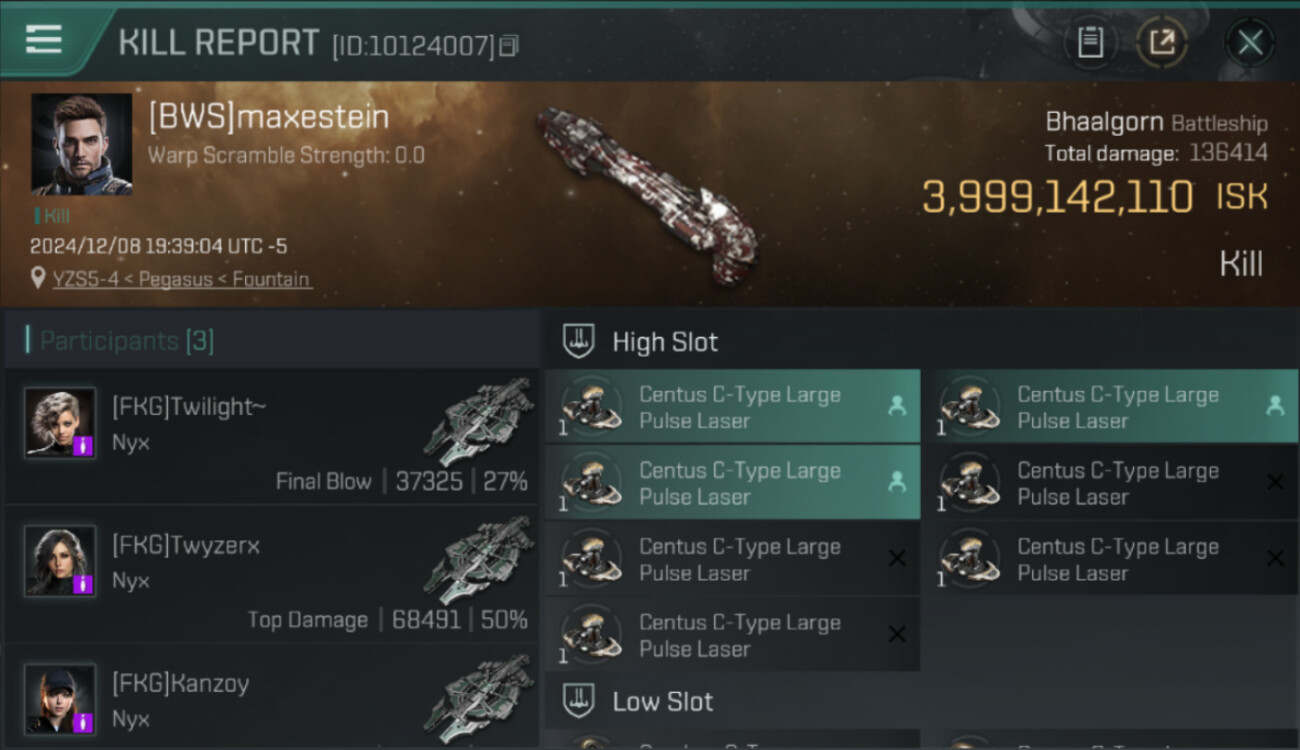The width and height of the screenshot is (1300, 750).
Task: Click the share kill report icon
Action: [1162, 43]
